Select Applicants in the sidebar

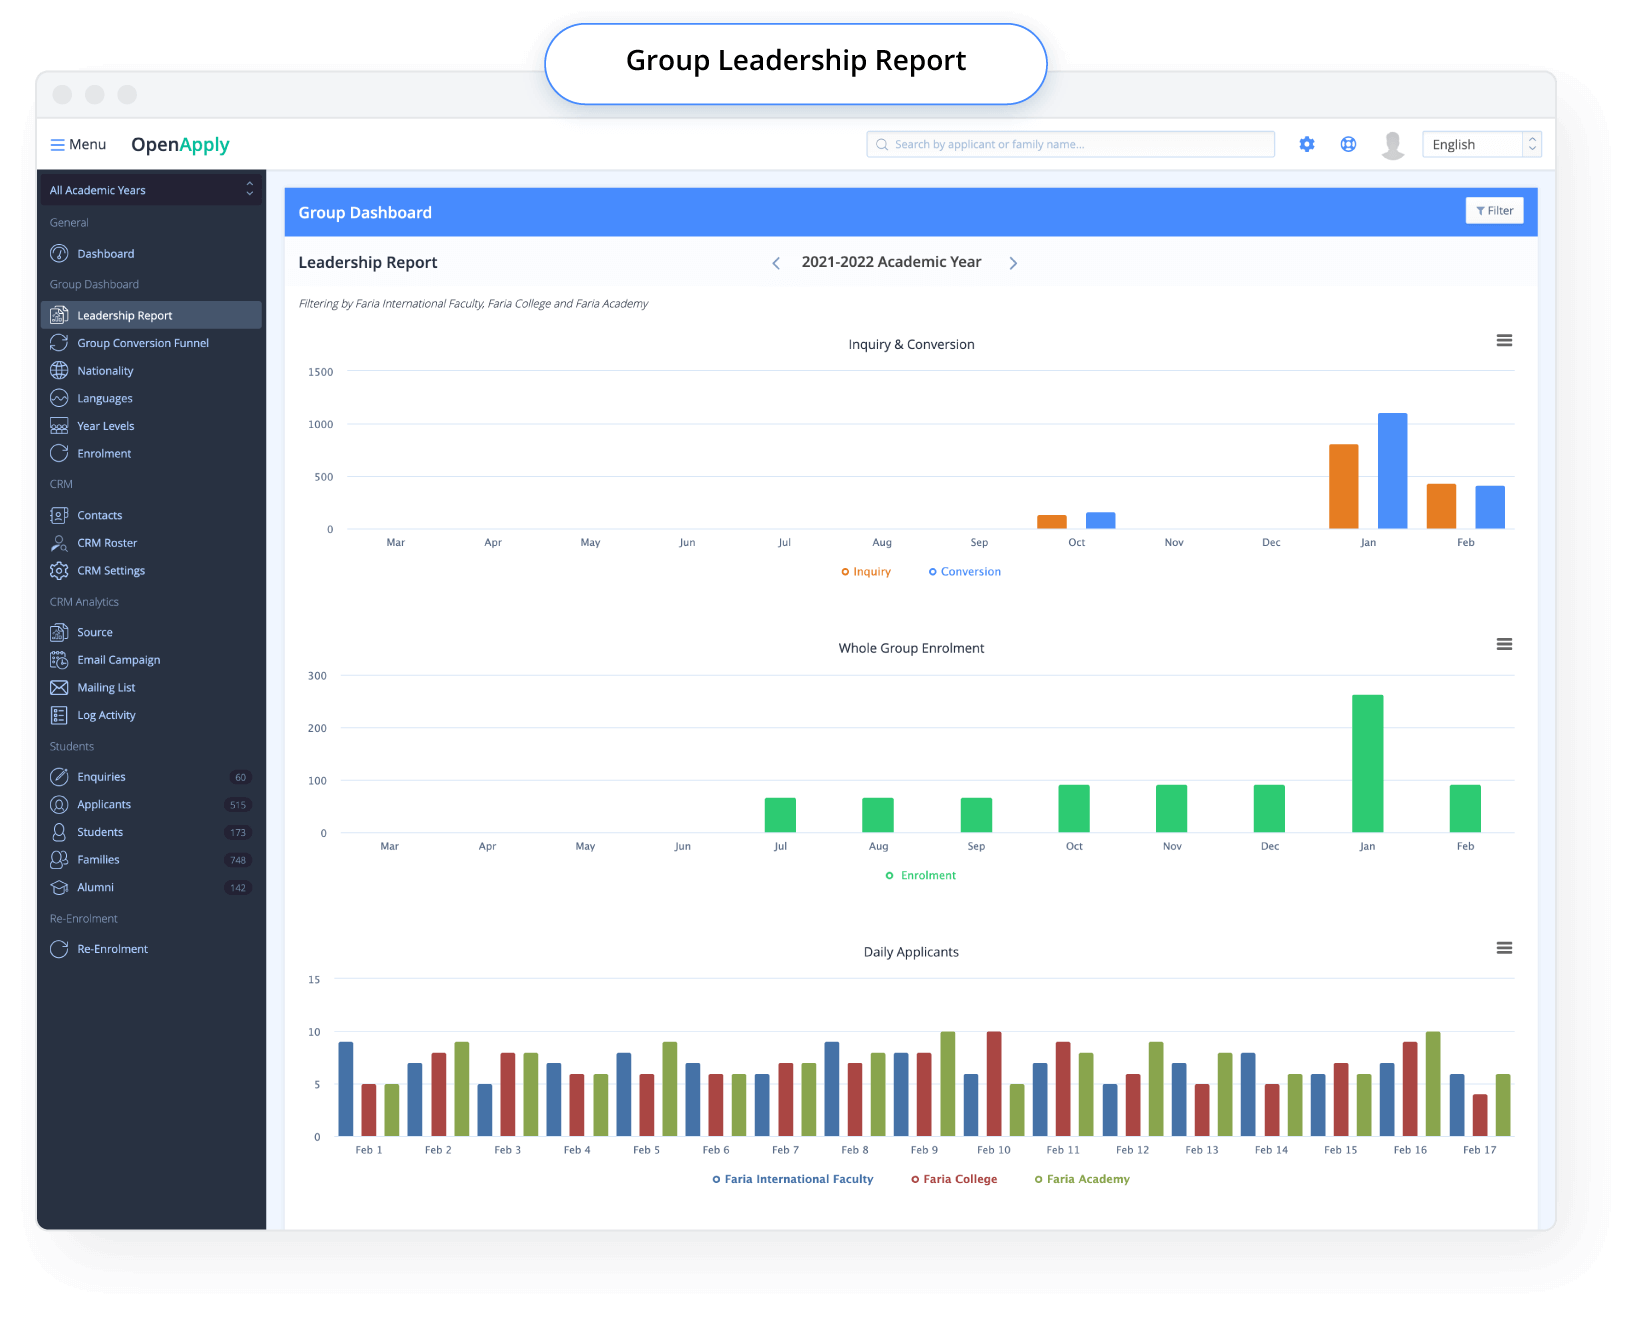(104, 805)
